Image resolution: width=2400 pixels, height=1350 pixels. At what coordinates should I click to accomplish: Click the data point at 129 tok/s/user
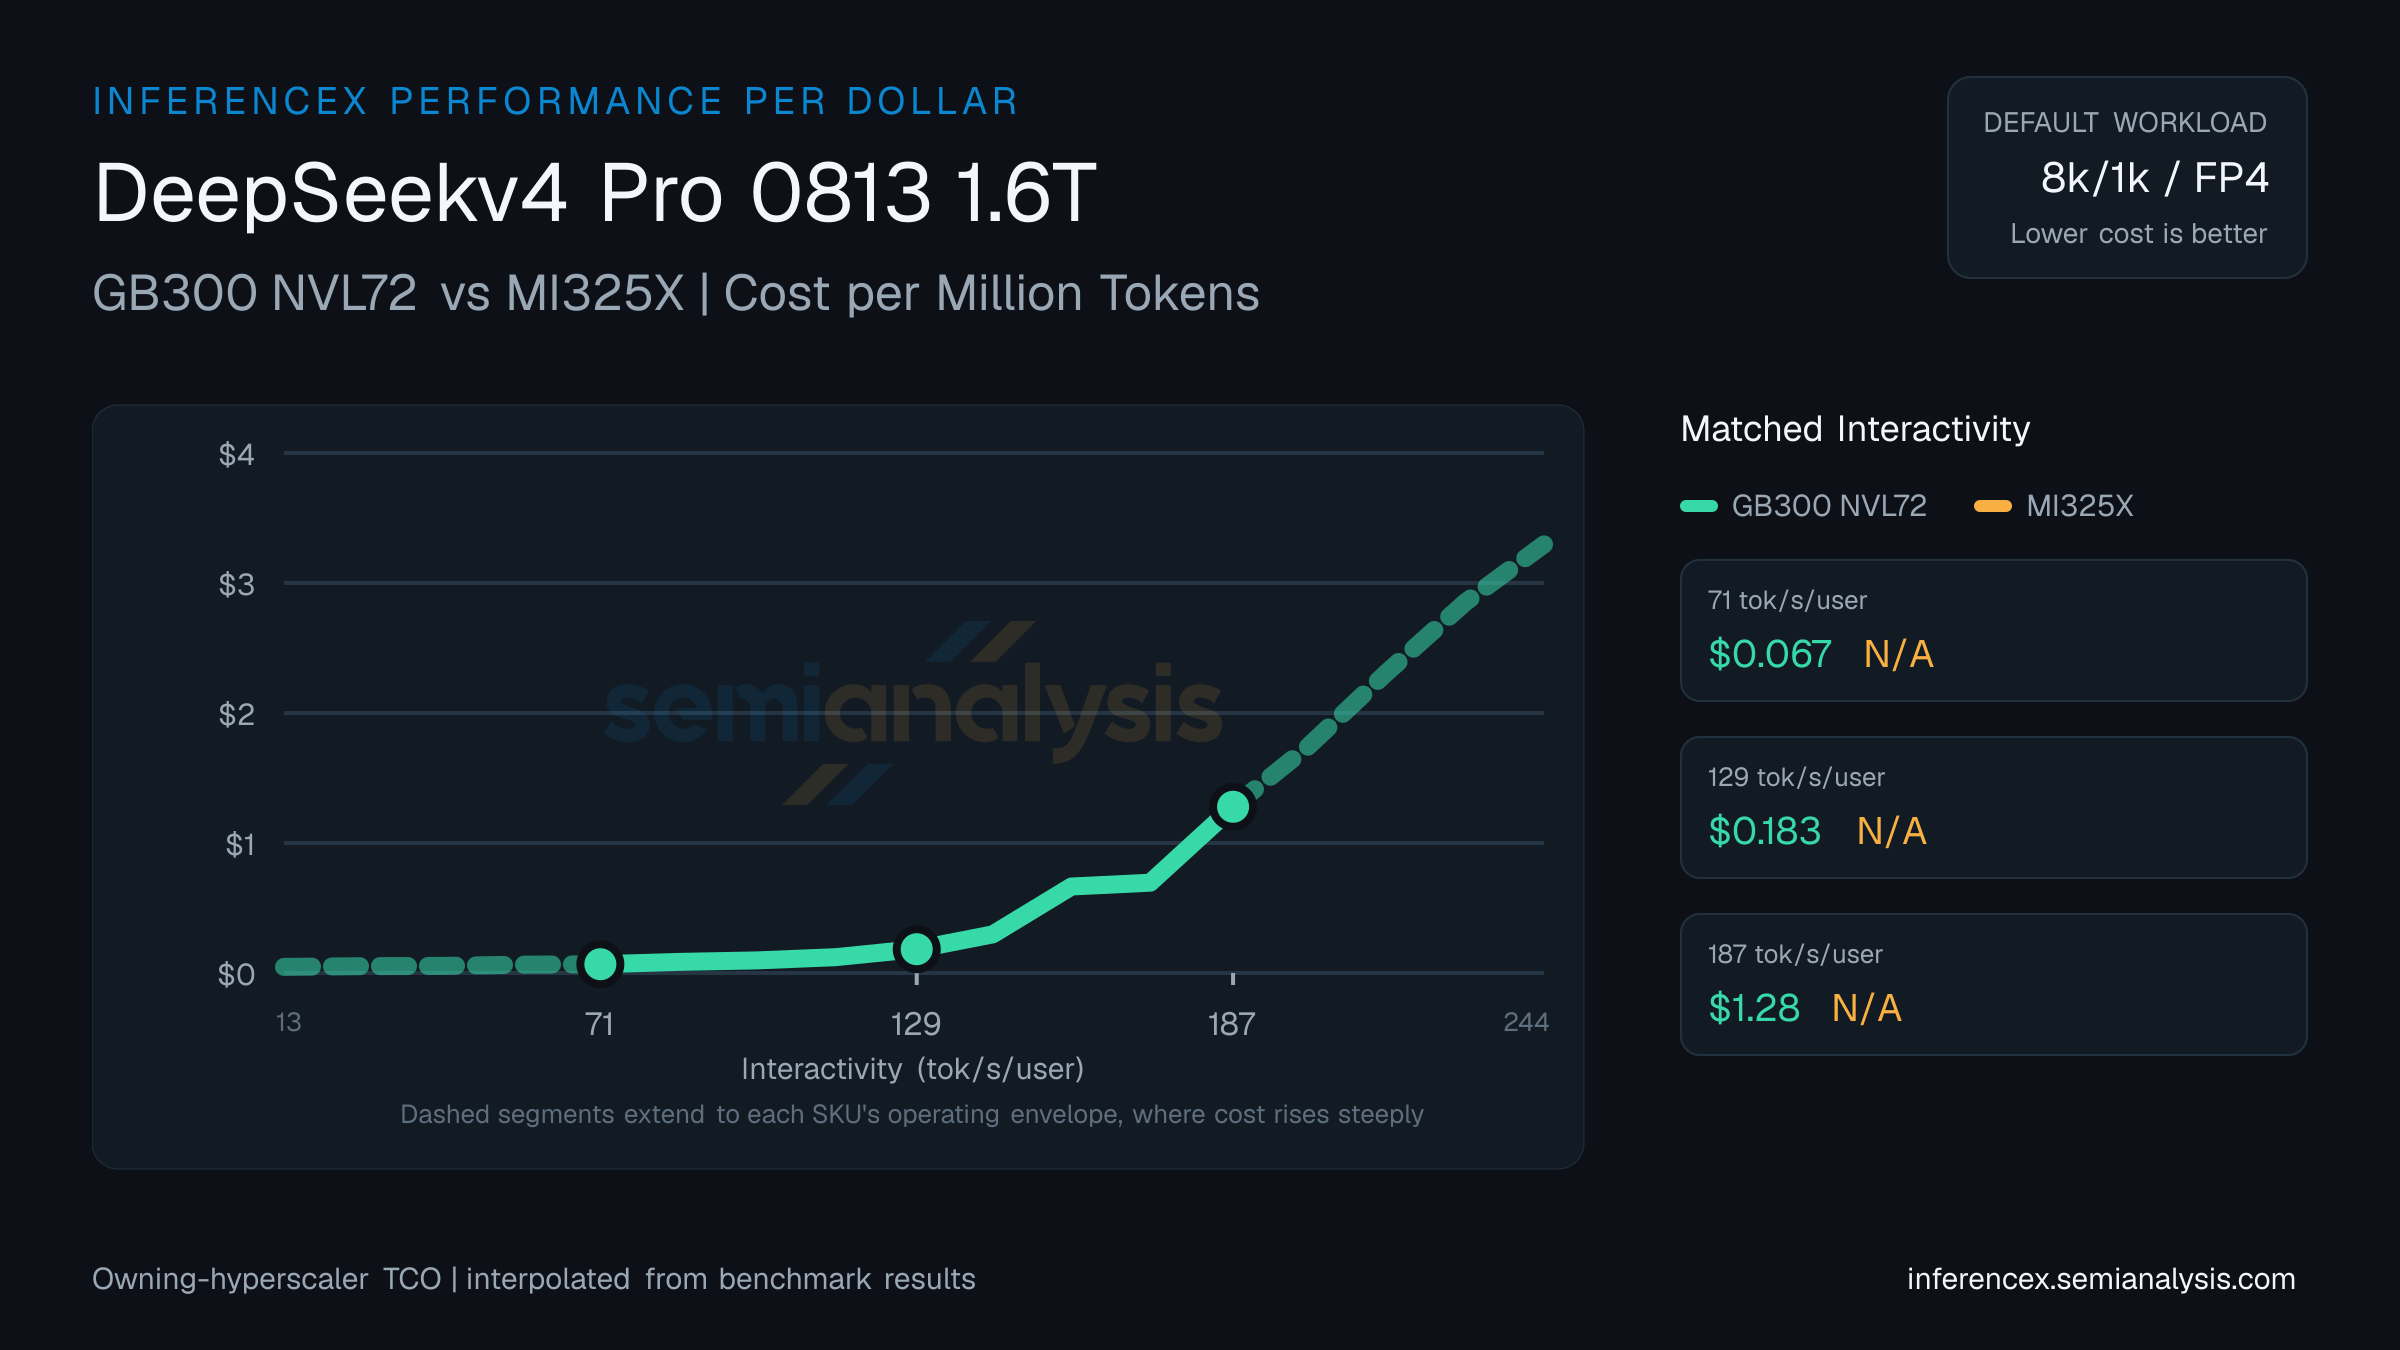[916, 949]
